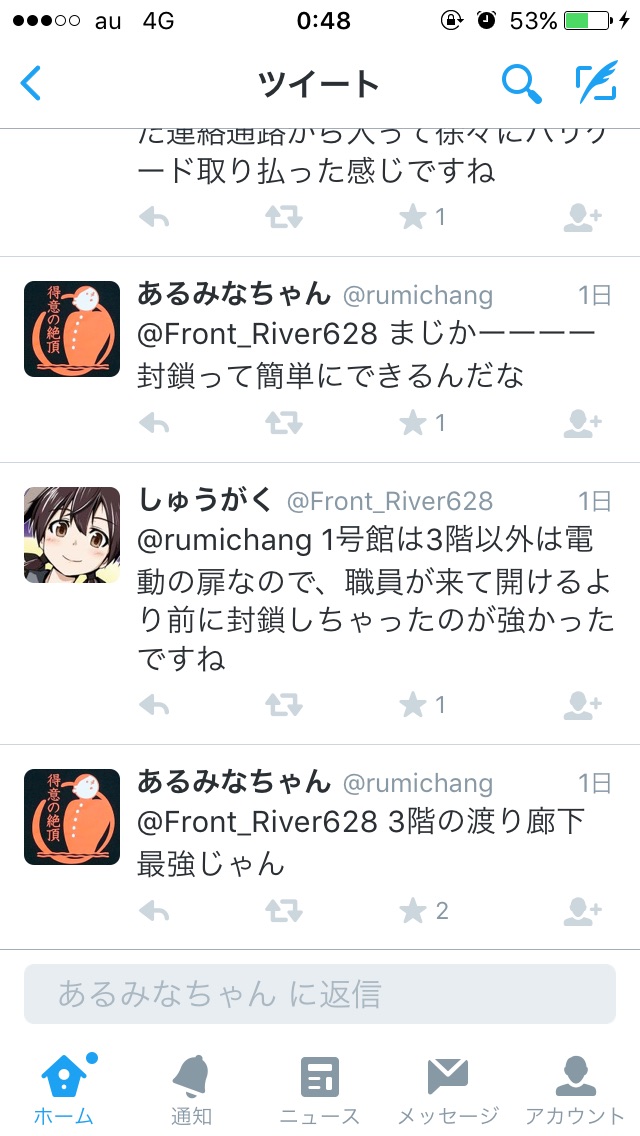Favorite the まじかーーーー tweet with star

coord(412,422)
